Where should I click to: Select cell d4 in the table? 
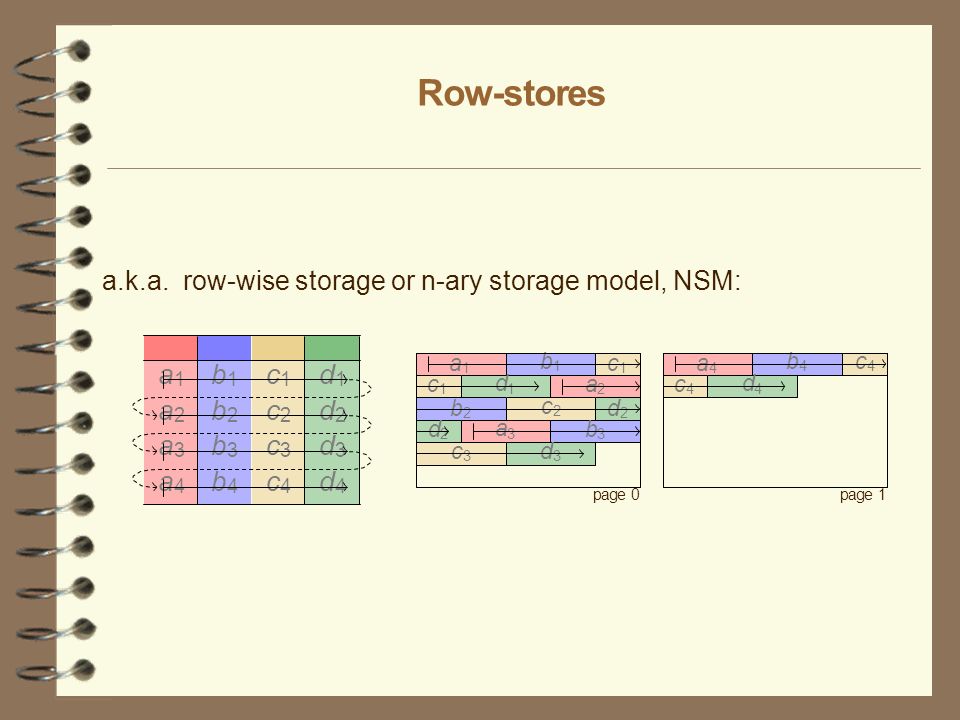[x=332, y=484]
